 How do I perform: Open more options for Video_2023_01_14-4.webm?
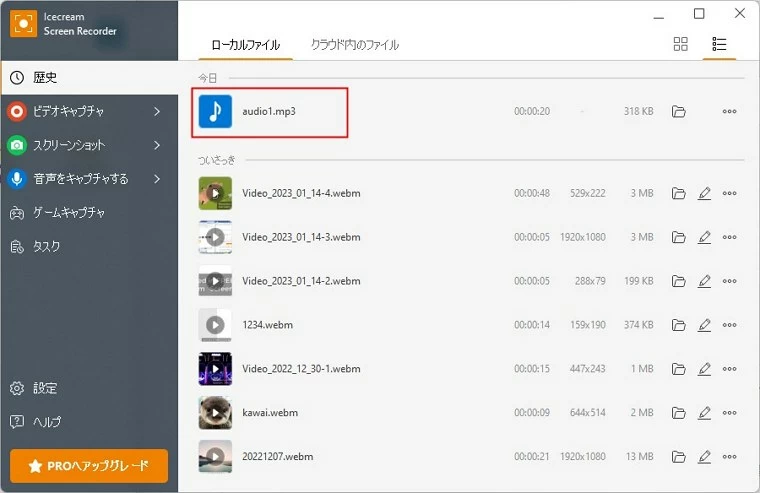pyautogui.click(x=729, y=193)
